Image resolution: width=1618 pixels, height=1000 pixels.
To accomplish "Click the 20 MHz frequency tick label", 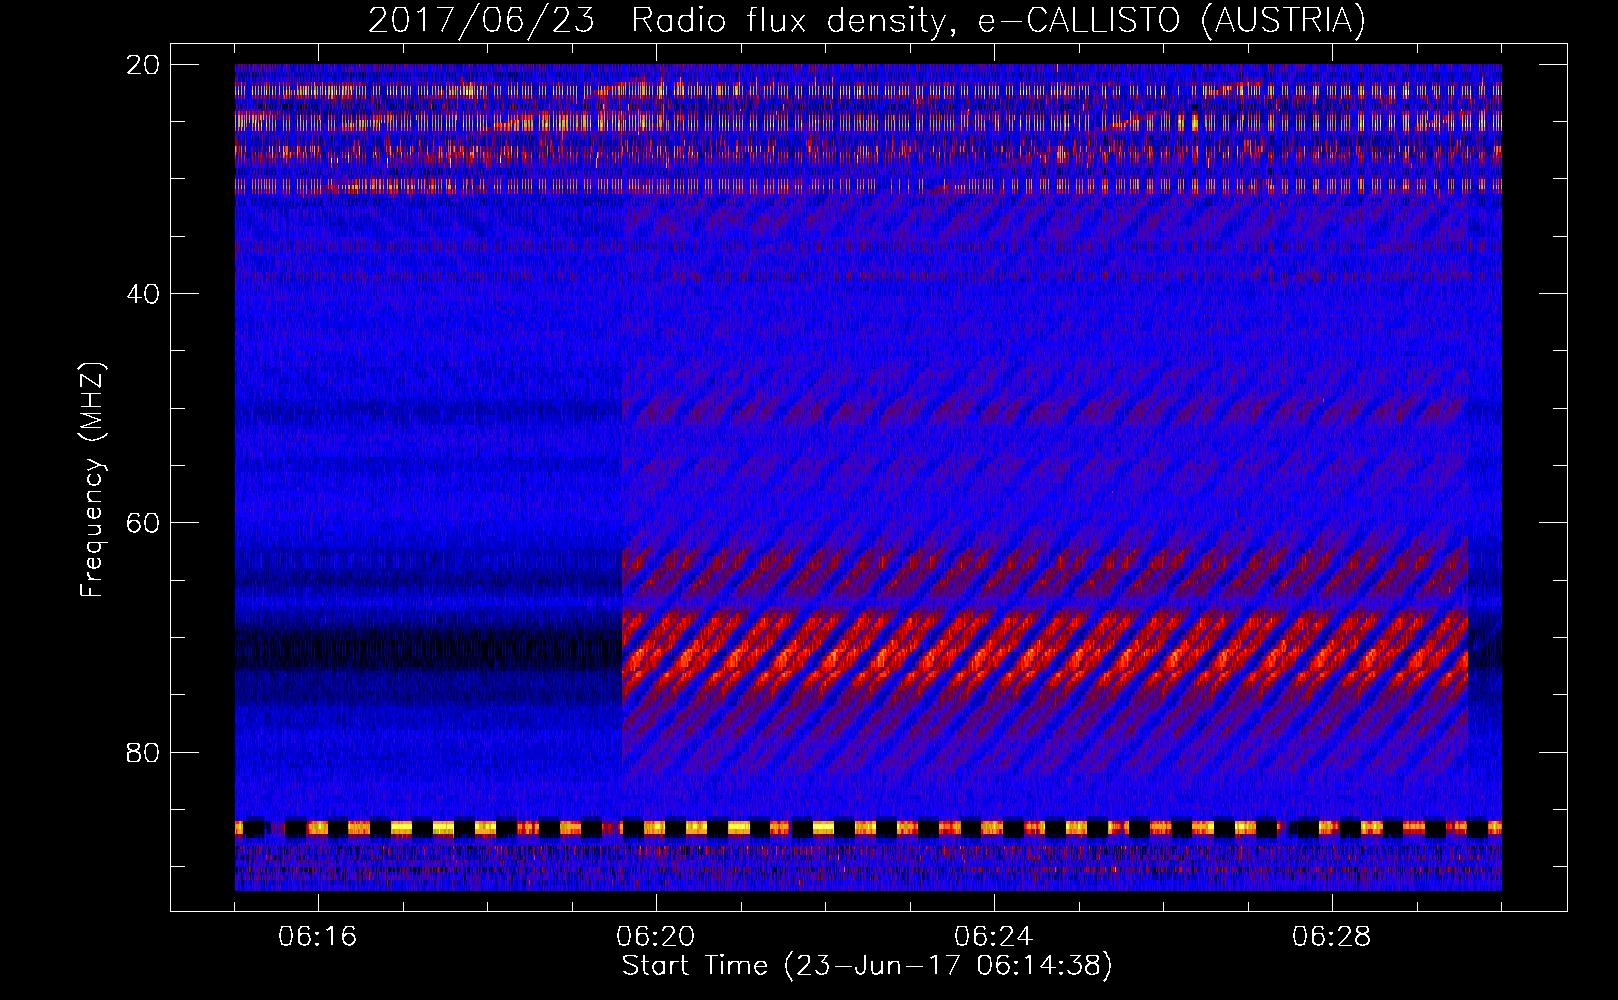I will 143,64.
